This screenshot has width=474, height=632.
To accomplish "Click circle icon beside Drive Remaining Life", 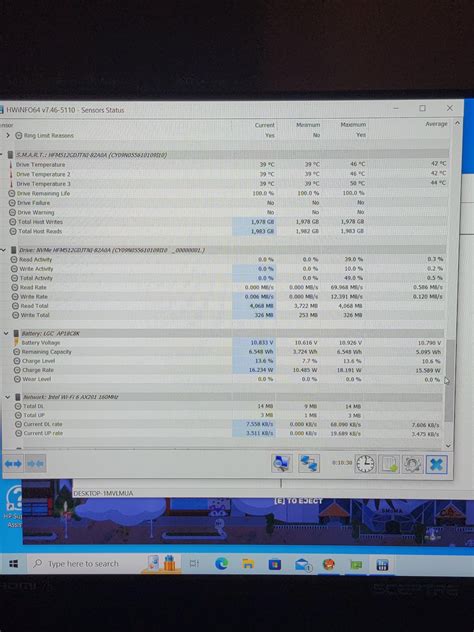I will click(12, 194).
